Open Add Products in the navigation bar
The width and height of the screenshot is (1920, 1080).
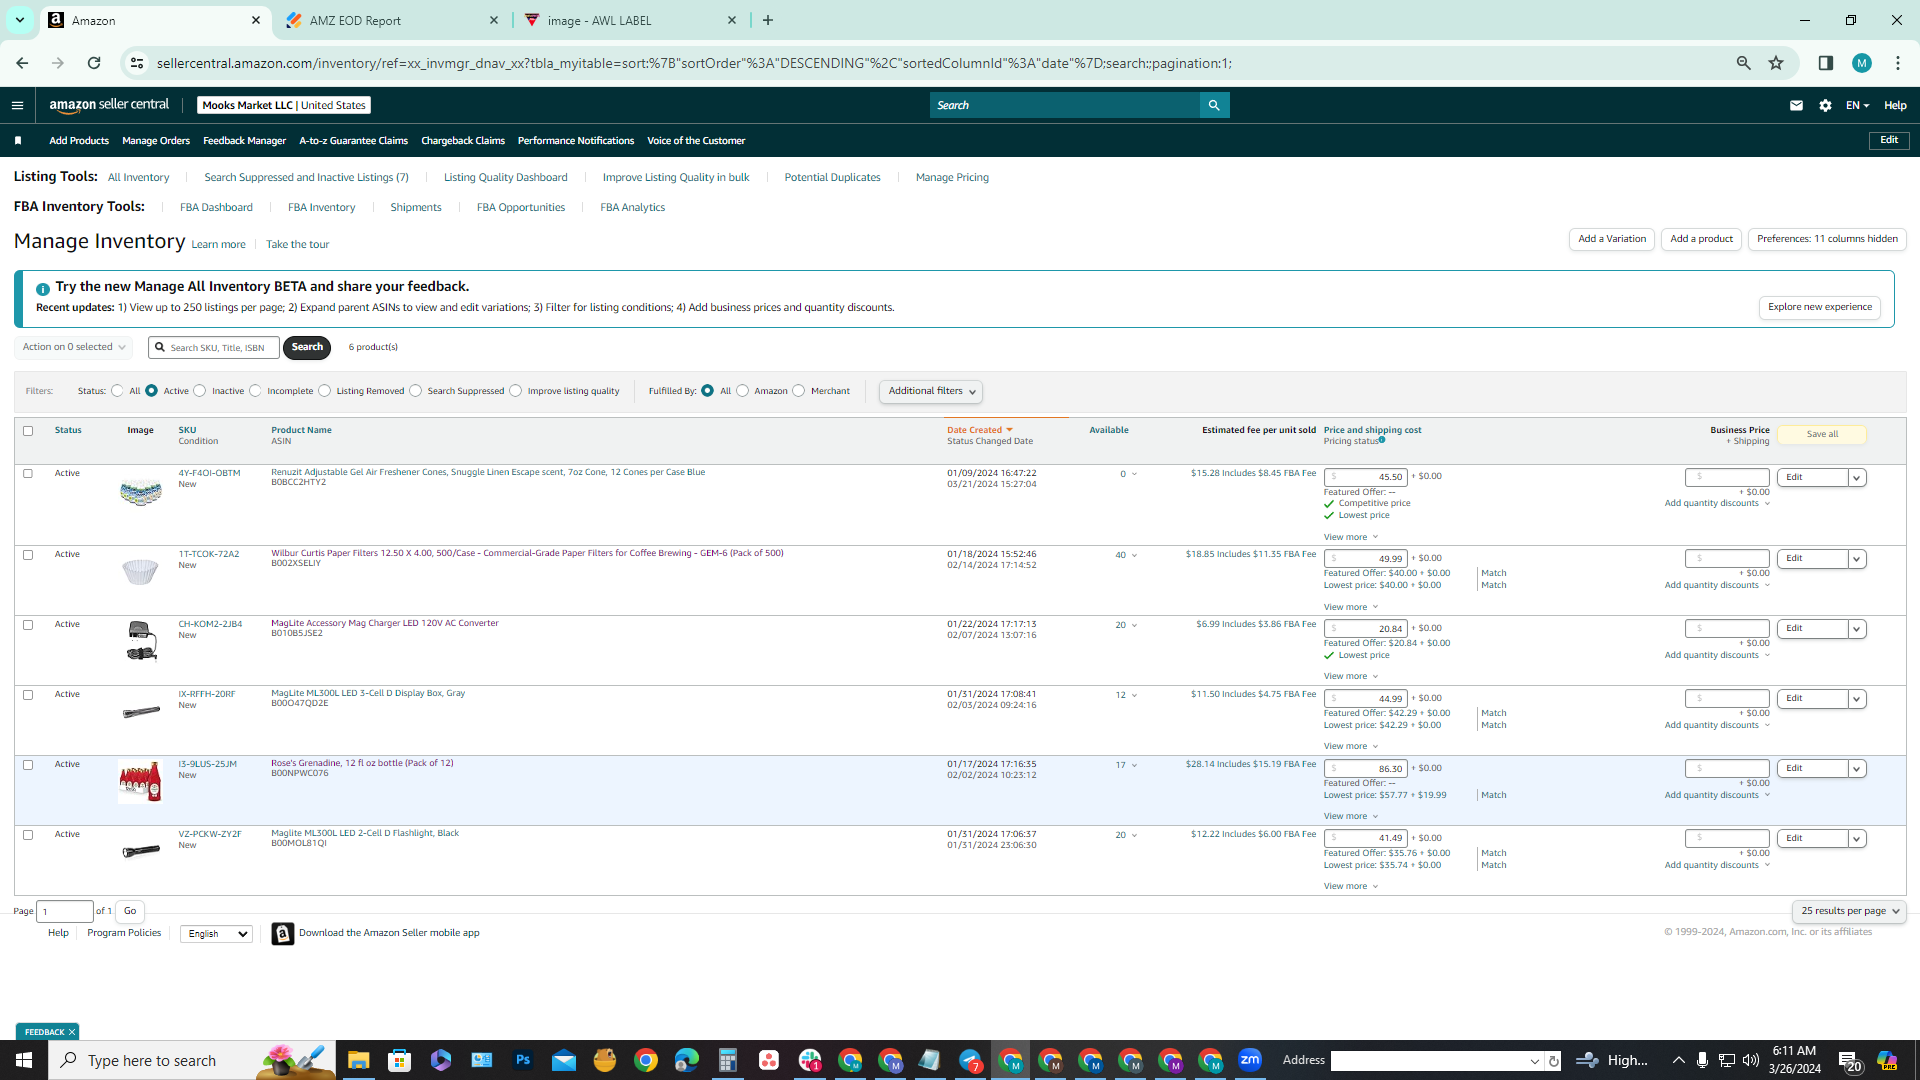[x=79, y=141]
